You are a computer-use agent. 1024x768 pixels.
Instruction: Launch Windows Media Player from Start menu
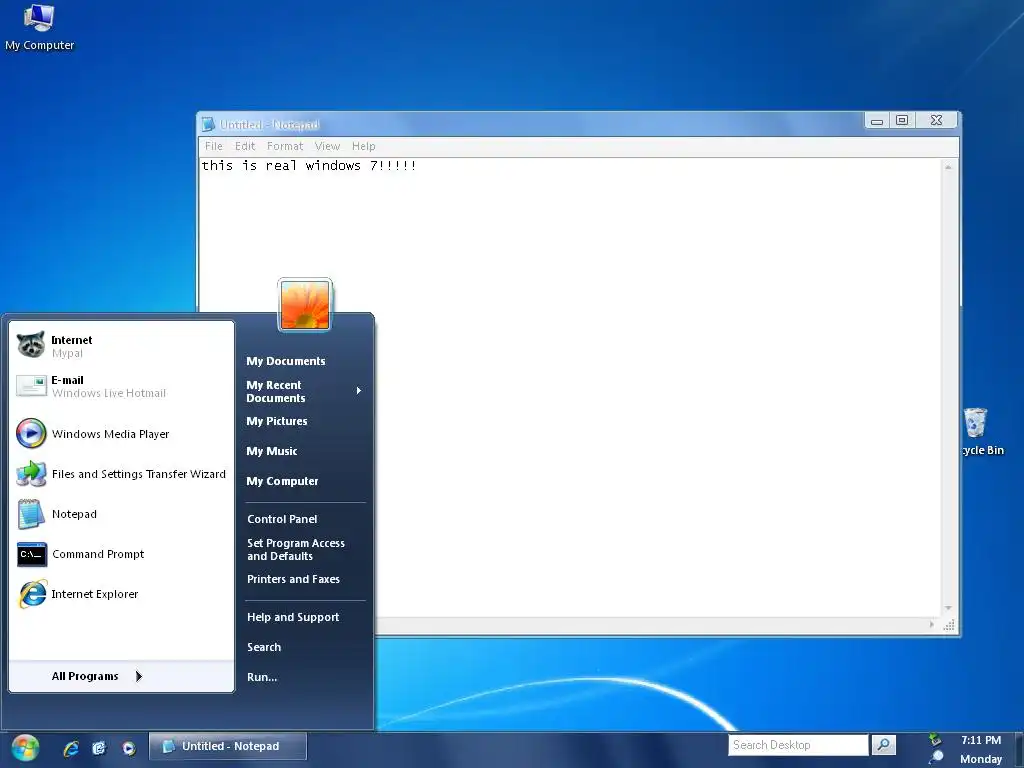tap(122, 434)
